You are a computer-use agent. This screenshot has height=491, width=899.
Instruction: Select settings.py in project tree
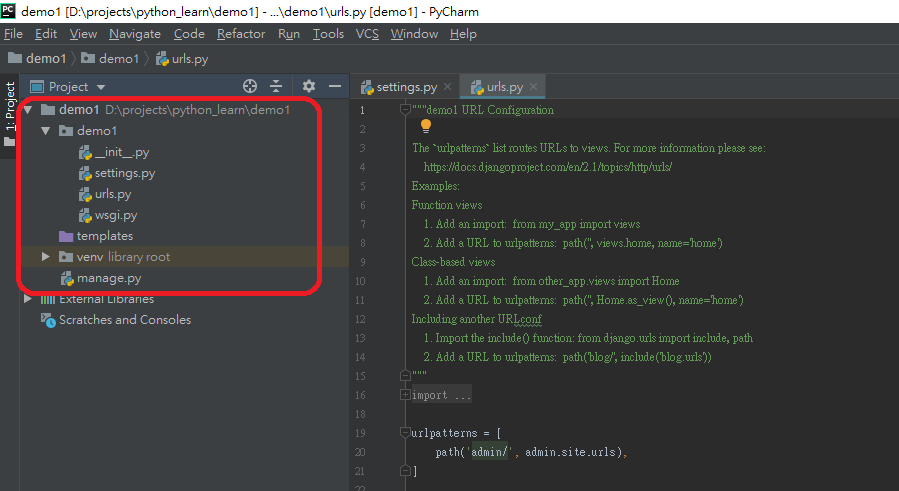click(125, 173)
